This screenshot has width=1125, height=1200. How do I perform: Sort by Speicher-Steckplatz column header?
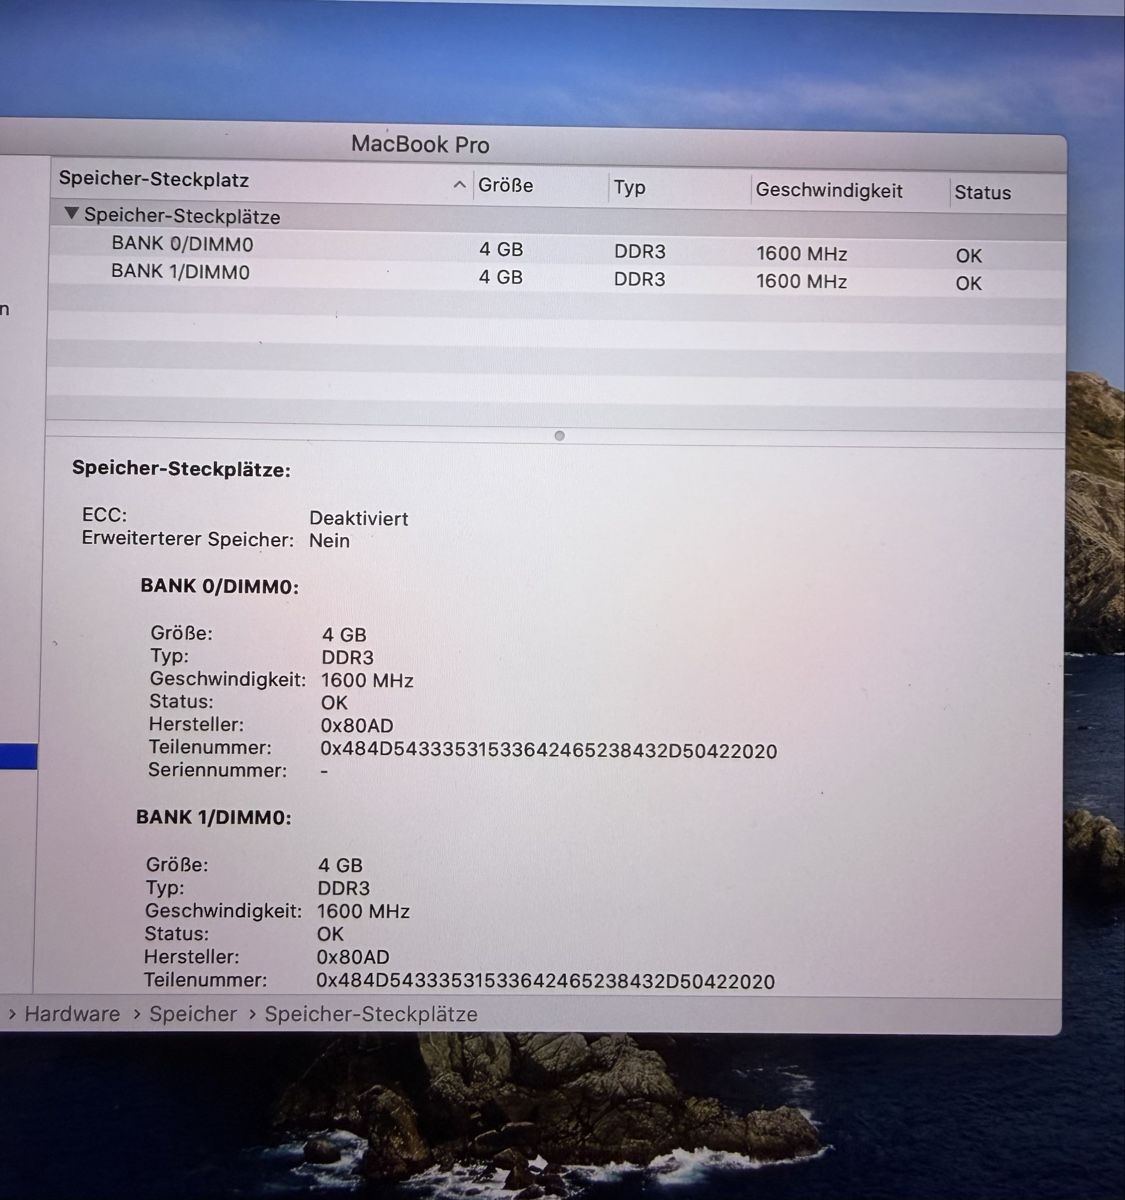154,180
